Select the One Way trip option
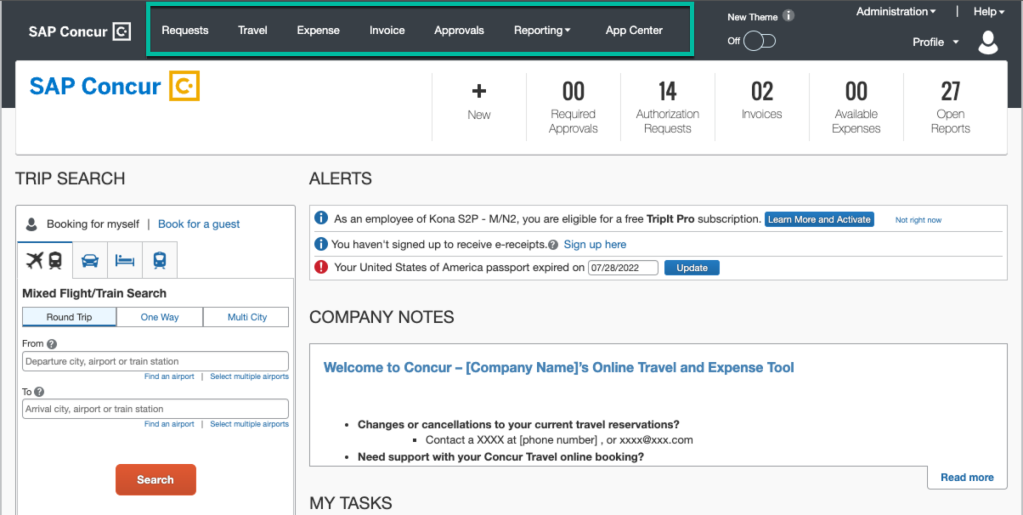Viewport: 1023px width, 515px height. tap(159, 317)
